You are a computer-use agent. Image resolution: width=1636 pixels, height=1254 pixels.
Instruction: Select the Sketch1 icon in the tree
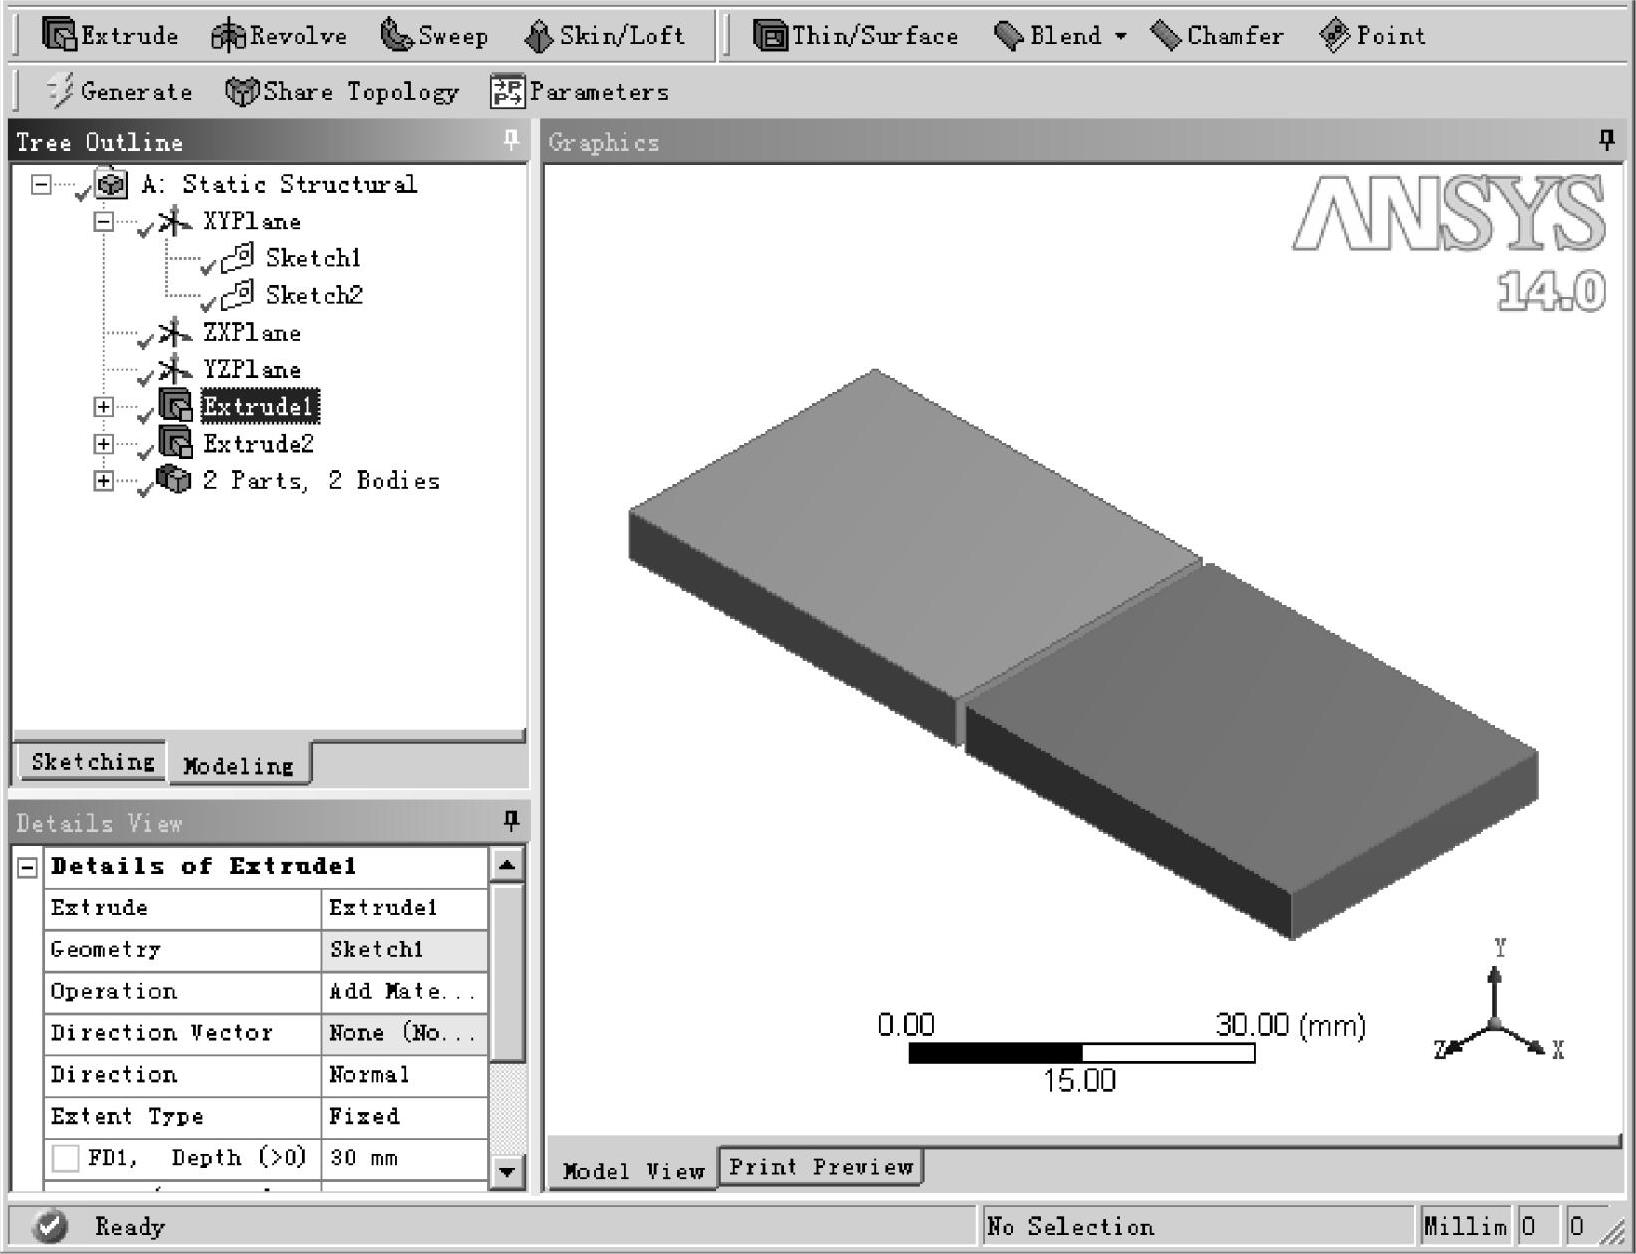pyautogui.click(x=237, y=258)
